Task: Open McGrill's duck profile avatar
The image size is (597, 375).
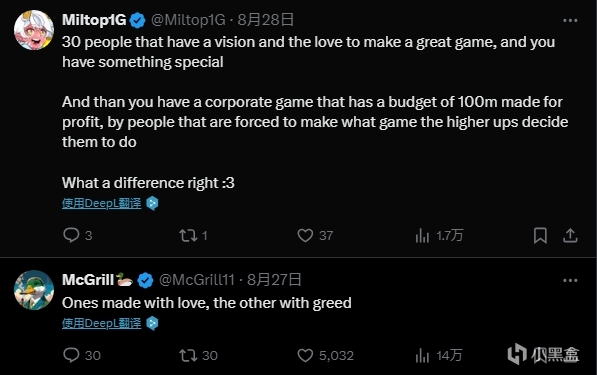Action: coord(34,290)
